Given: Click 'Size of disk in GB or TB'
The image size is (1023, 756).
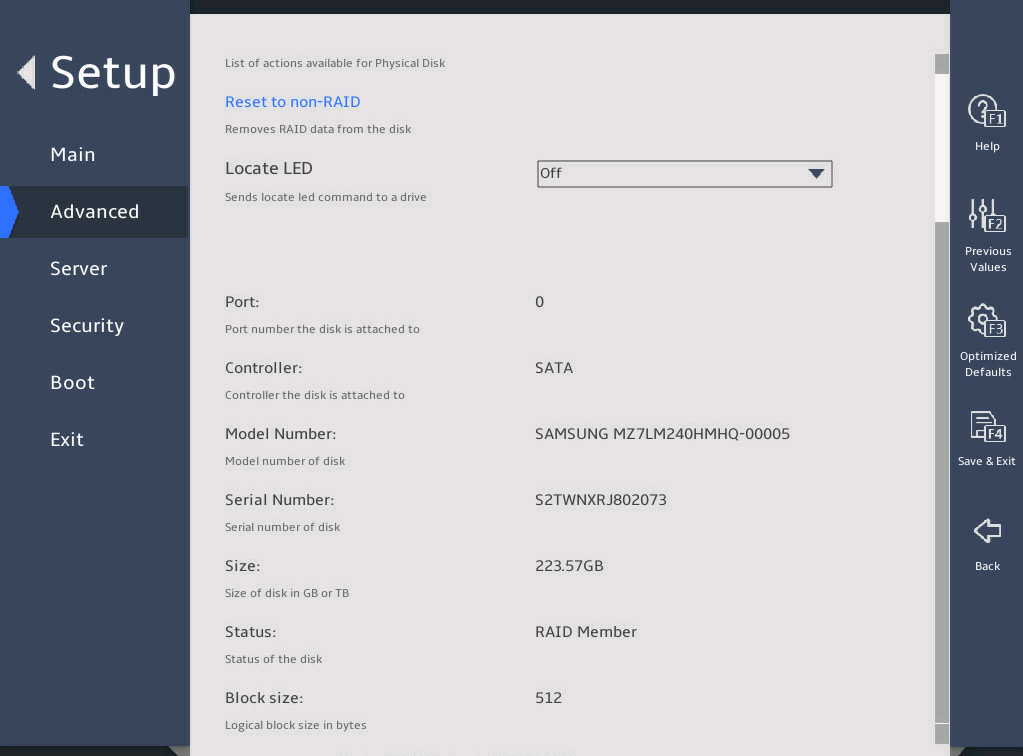Looking at the screenshot, I should 287,593.
